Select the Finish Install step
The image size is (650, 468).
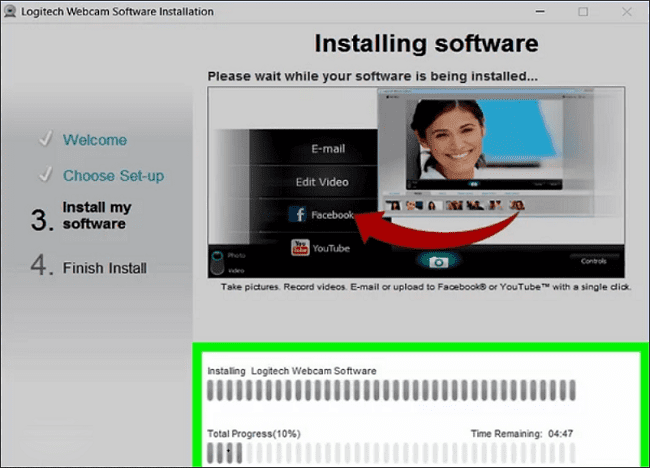[104, 268]
